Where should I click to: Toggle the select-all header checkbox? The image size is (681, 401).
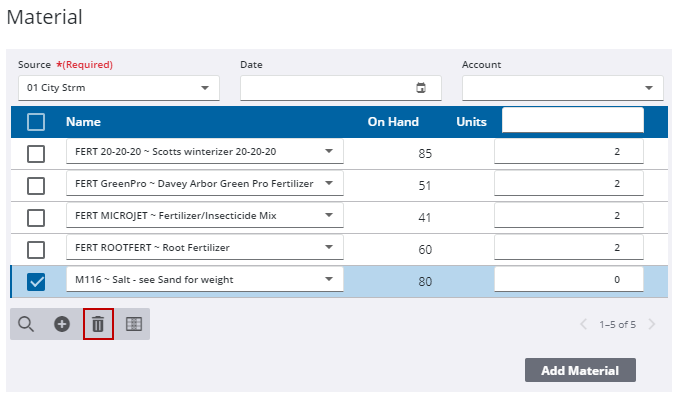[36, 122]
